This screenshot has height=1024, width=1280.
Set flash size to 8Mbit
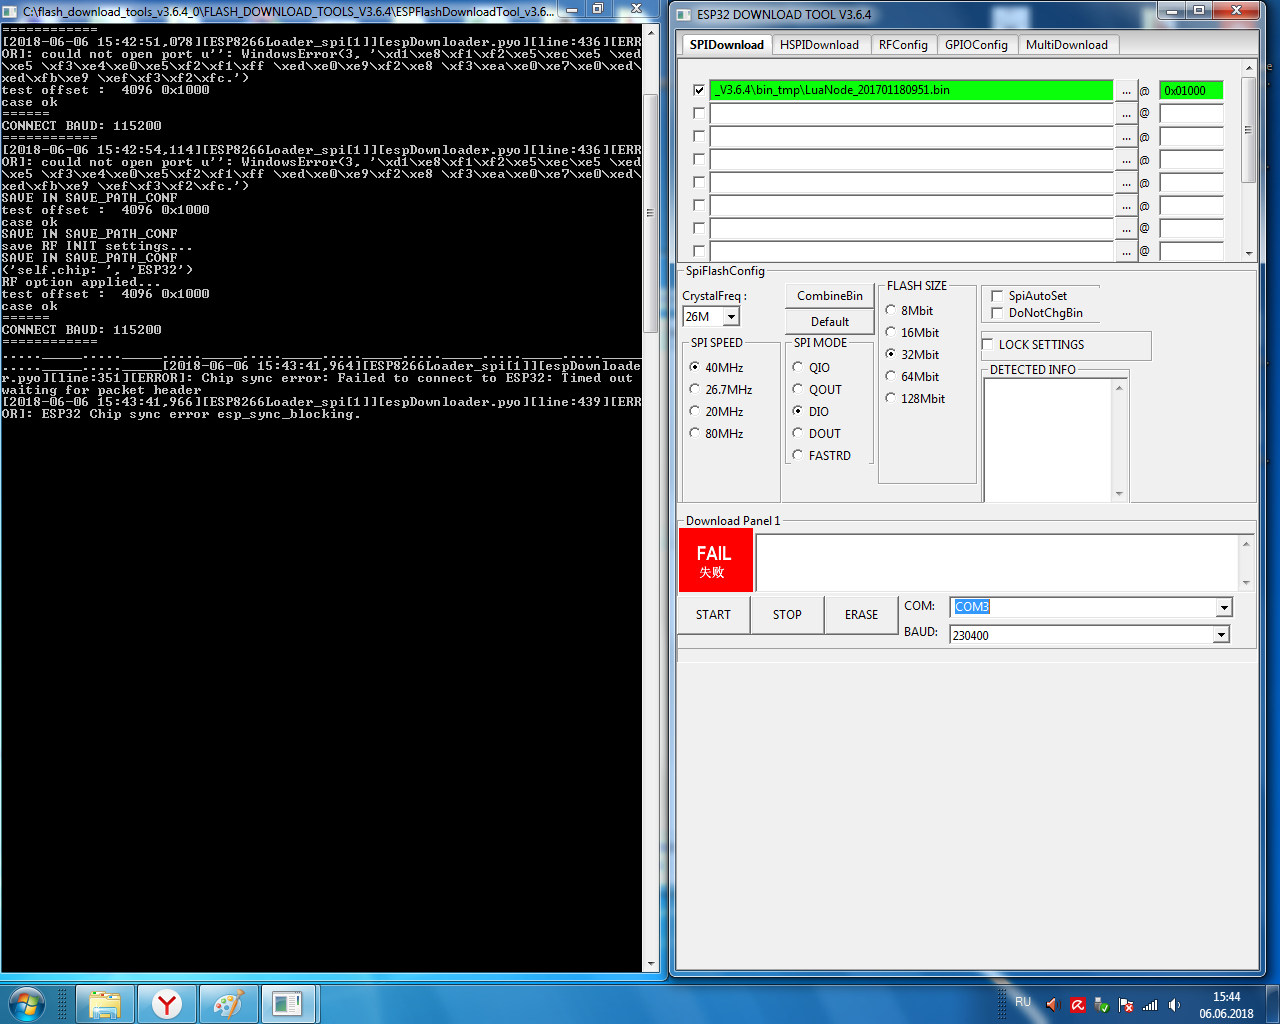point(890,310)
